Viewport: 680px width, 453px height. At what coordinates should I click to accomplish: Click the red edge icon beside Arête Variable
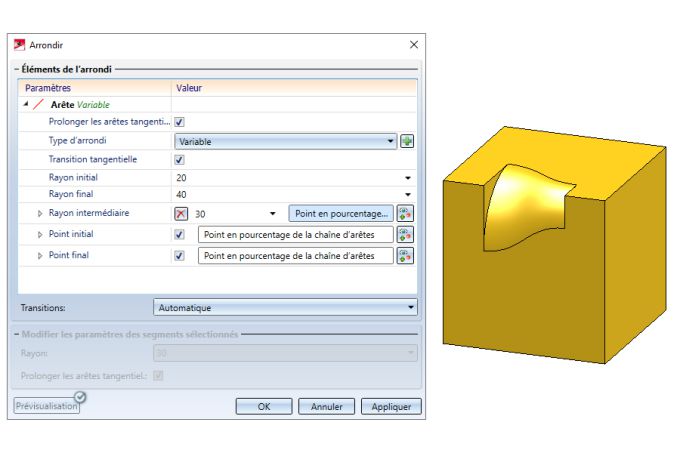39,104
